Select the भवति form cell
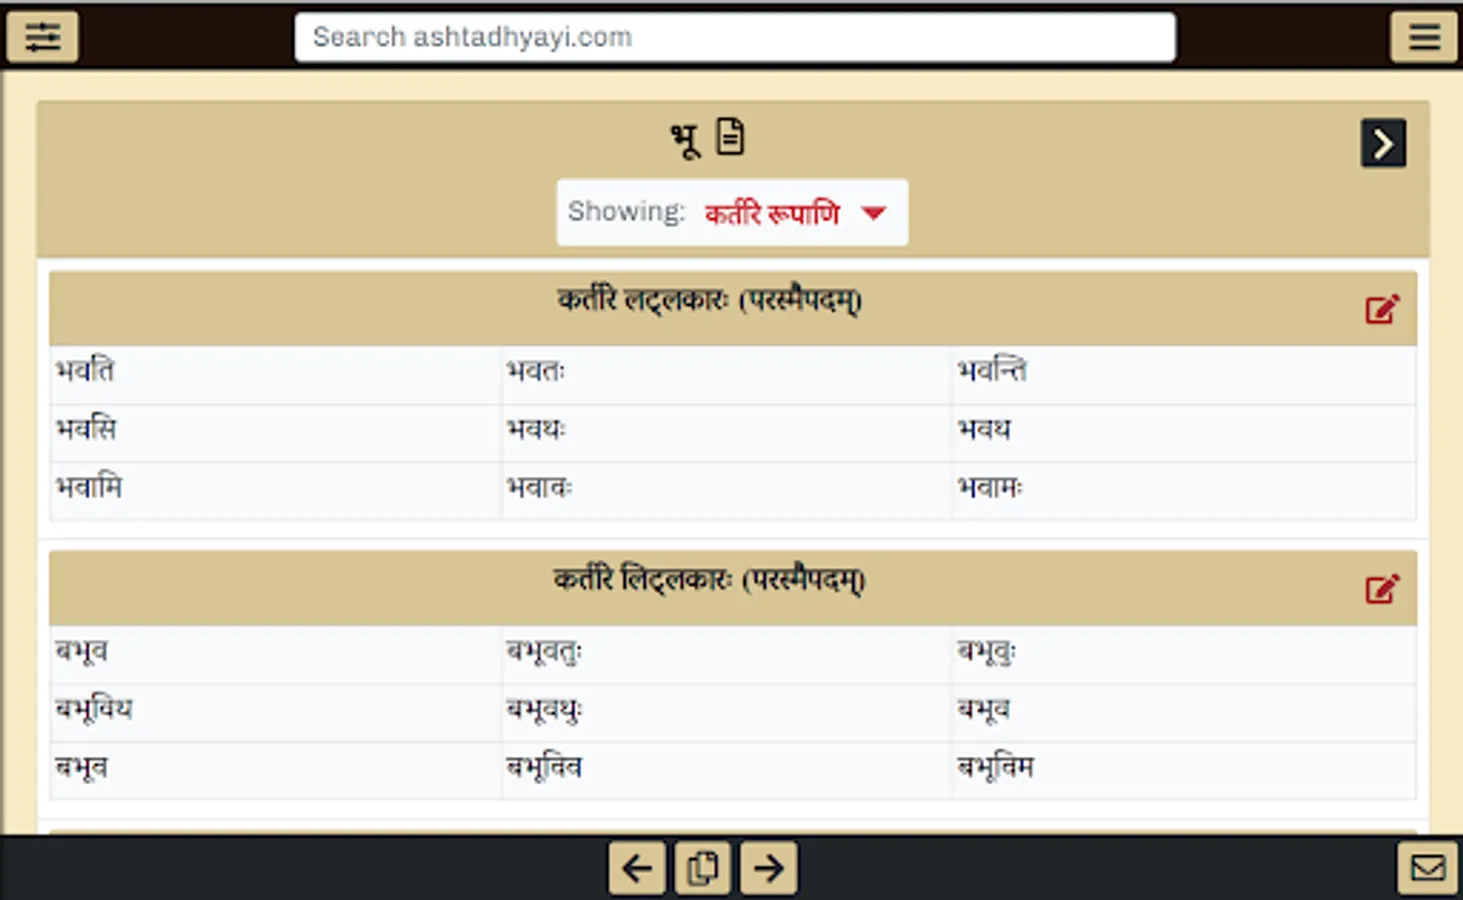 pyautogui.click(x=86, y=371)
